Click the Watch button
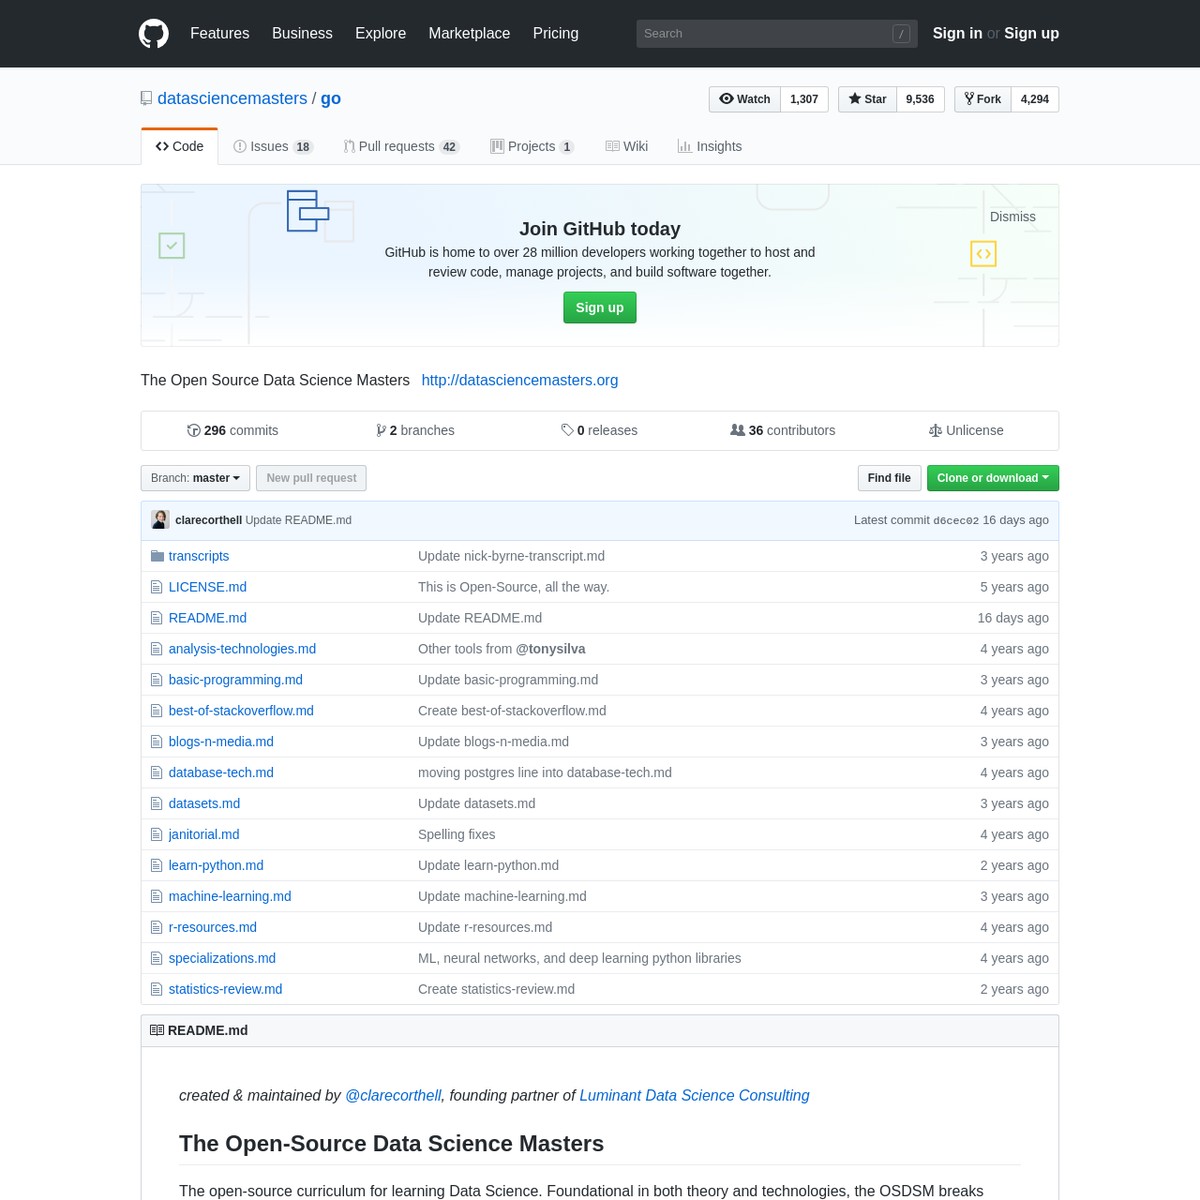The image size is (1200, 1200). (x=745, y=99)
